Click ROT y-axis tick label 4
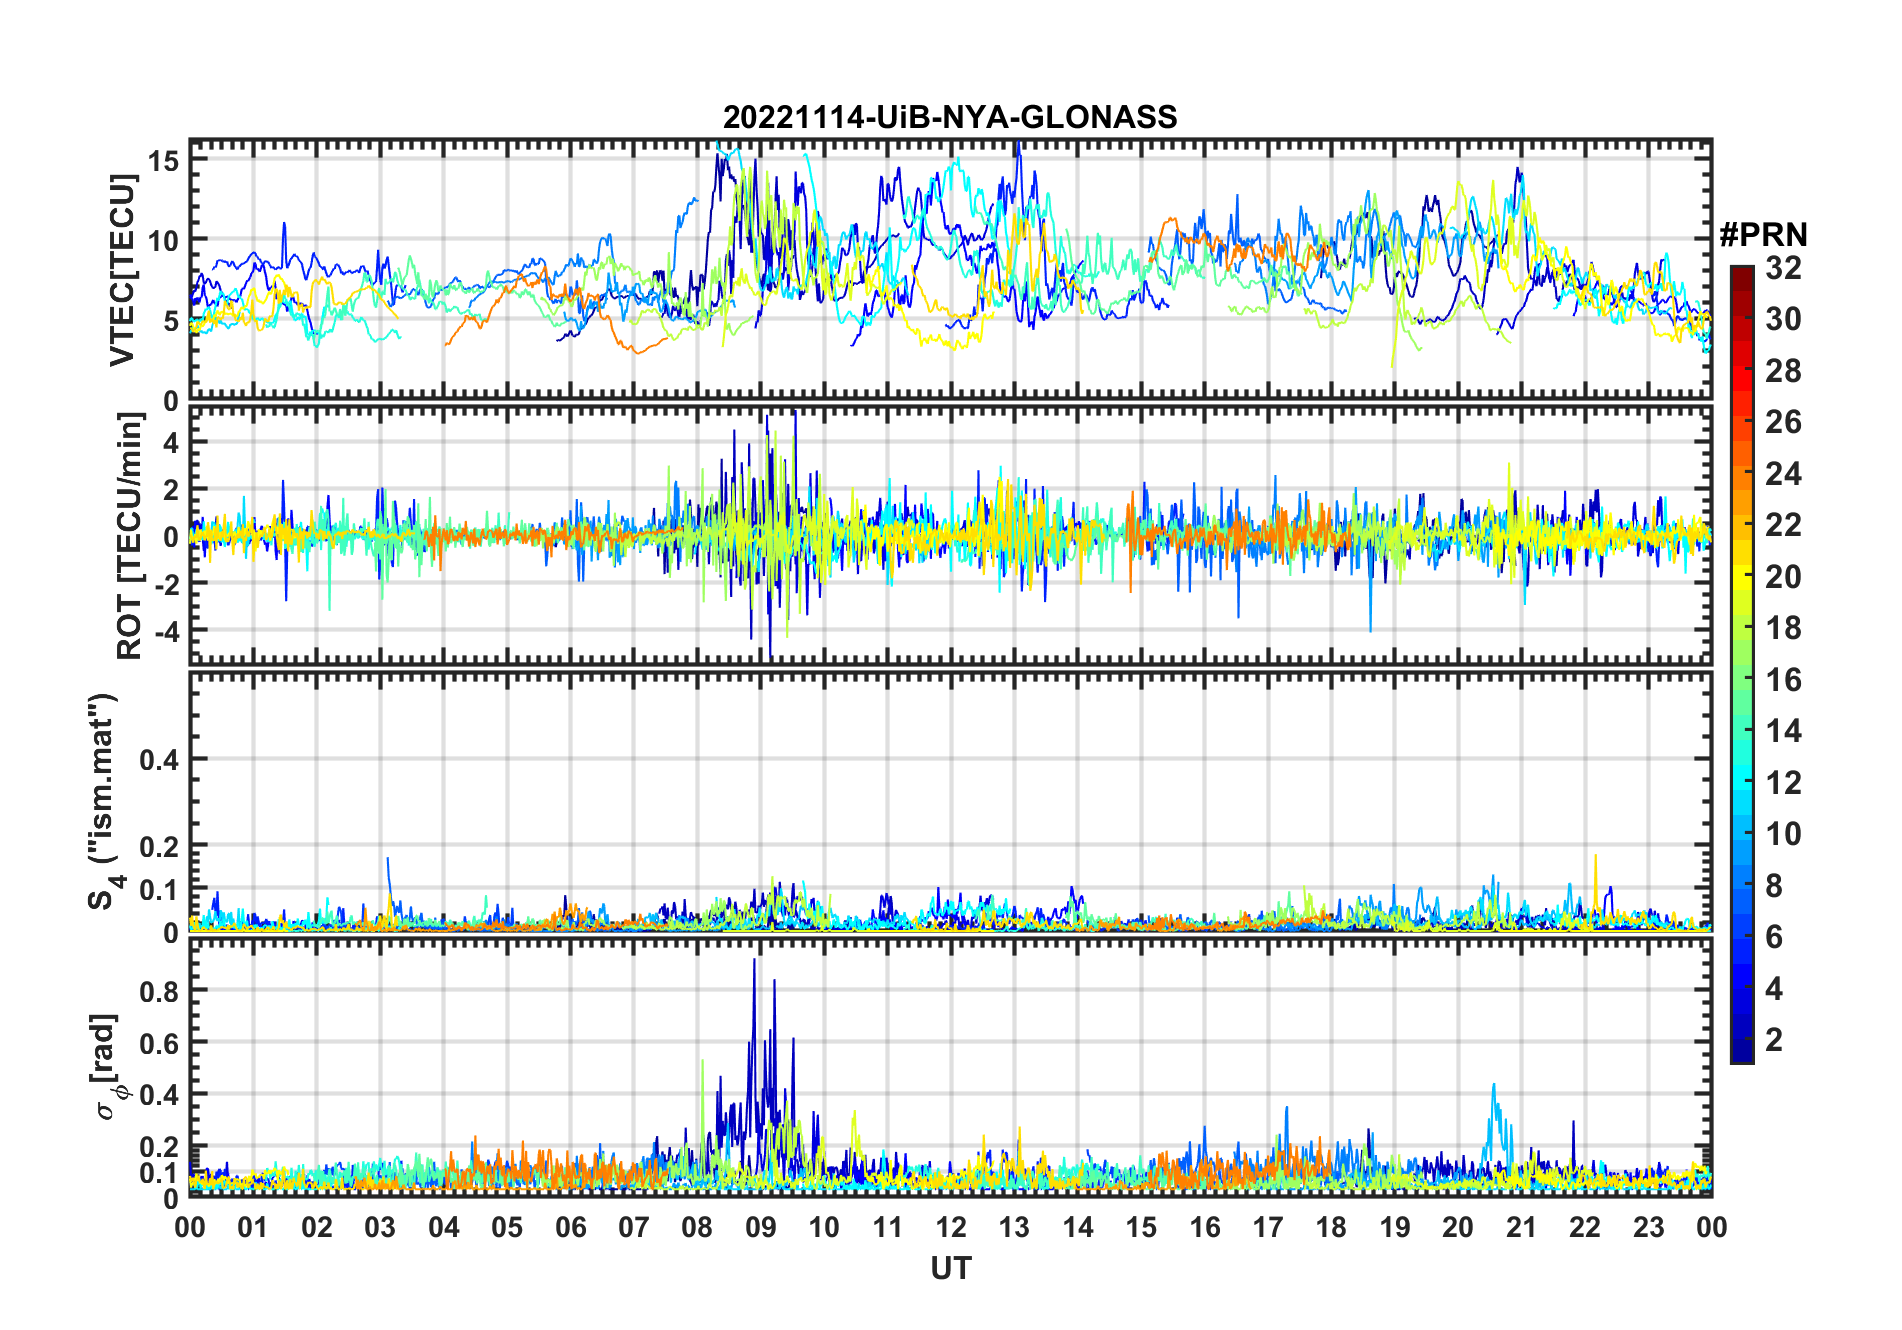Viewport: 1902px width, 1330px height. 171,443
